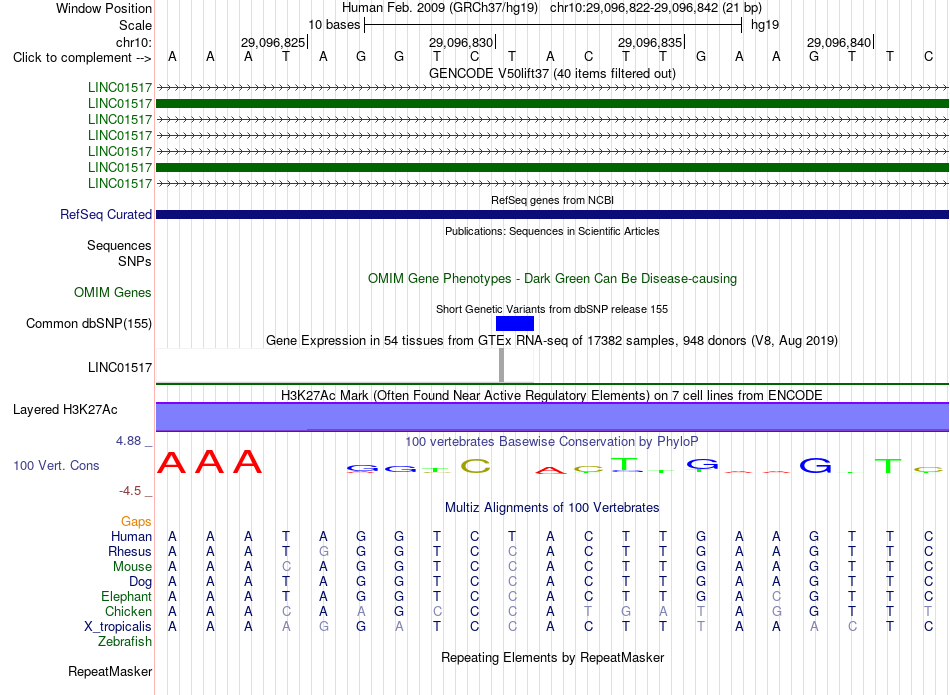
Task: Open the 100 Vert. Cons label
Action: (x=56, y=465)
